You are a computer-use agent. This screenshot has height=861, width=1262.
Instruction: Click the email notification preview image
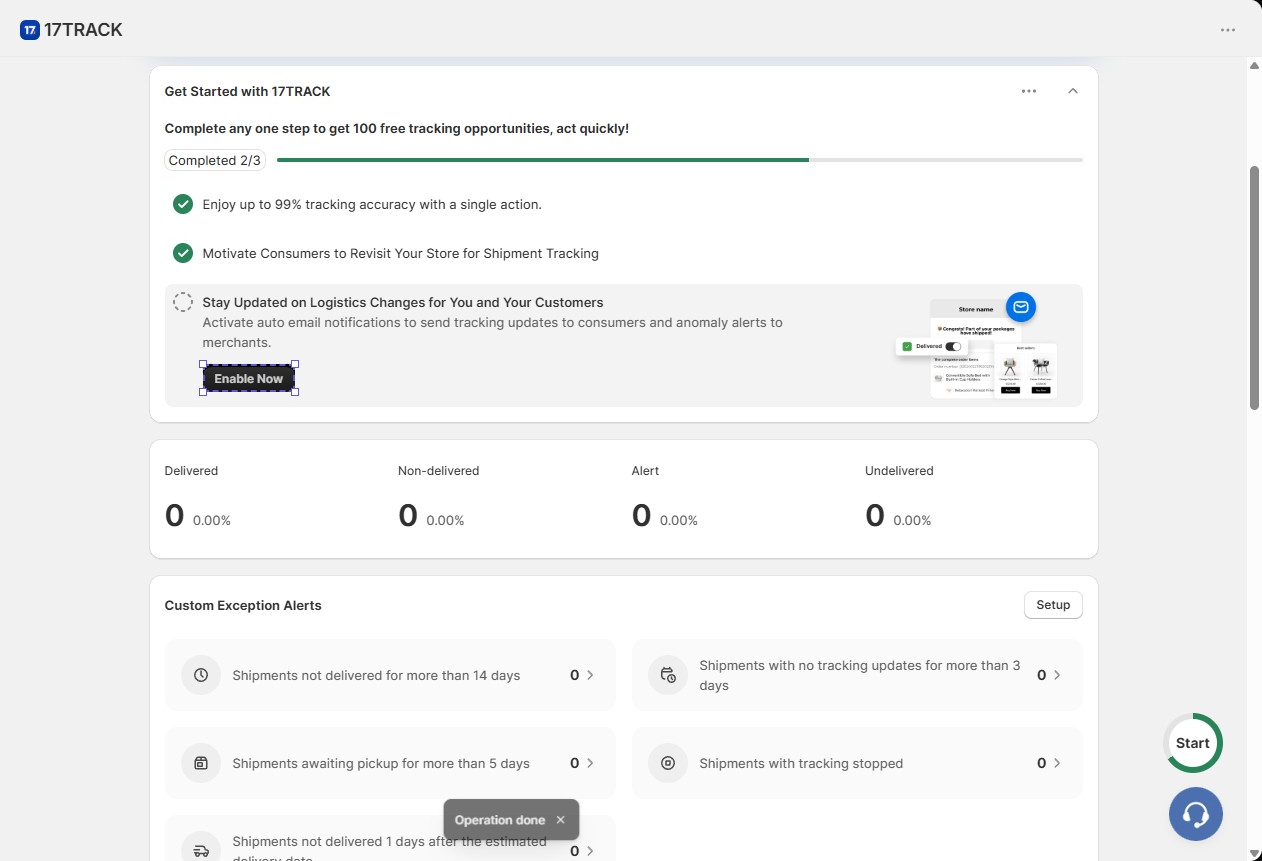pos(977,346)
